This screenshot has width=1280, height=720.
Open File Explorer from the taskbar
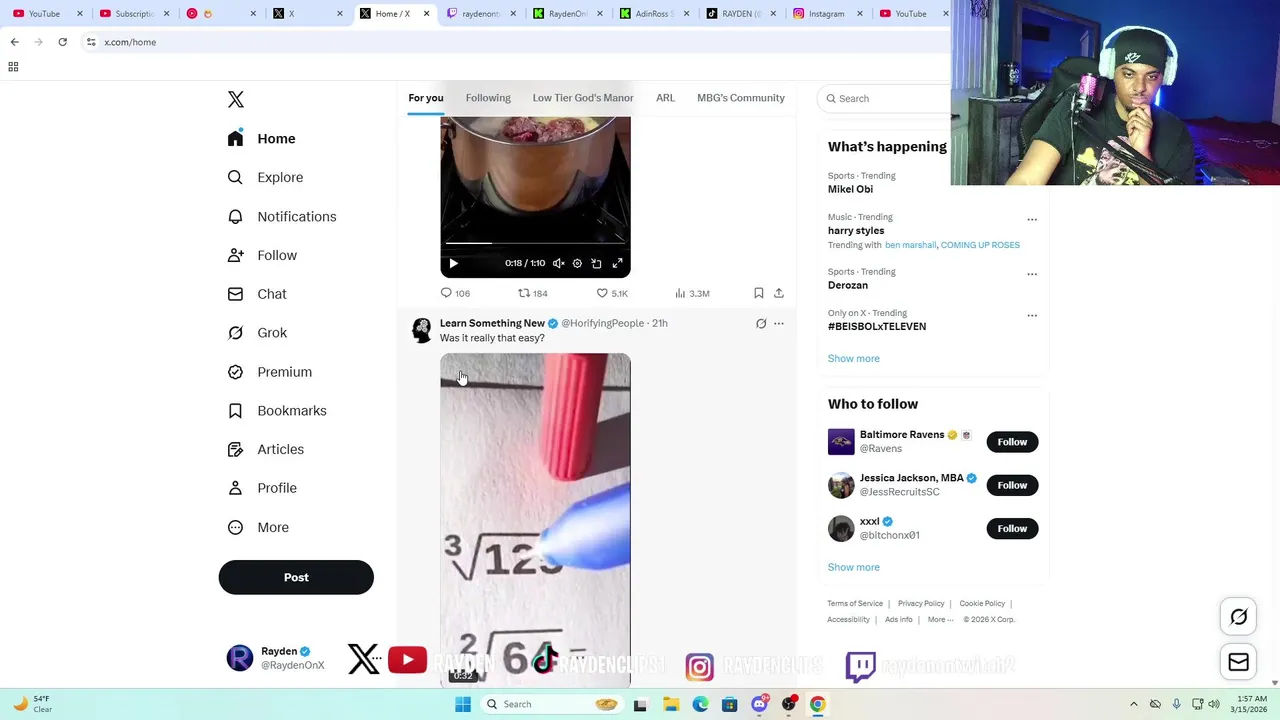coord(671,704)
